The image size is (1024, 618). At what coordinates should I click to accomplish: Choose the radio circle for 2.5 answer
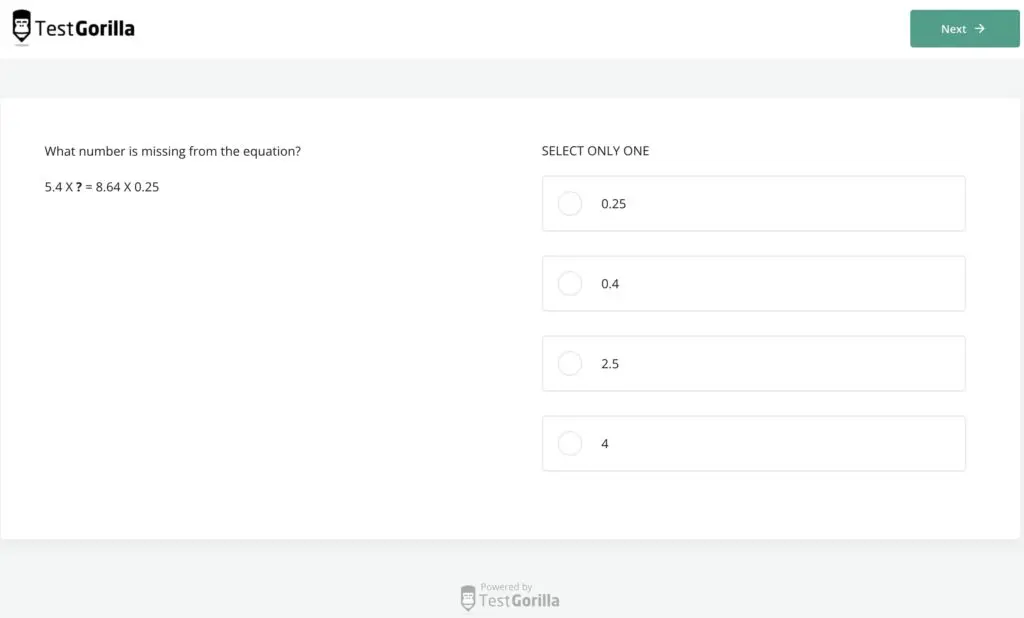569,364
